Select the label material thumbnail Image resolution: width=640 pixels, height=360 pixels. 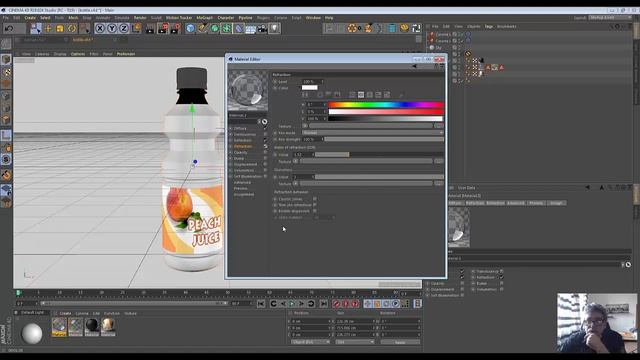point(108,327)
